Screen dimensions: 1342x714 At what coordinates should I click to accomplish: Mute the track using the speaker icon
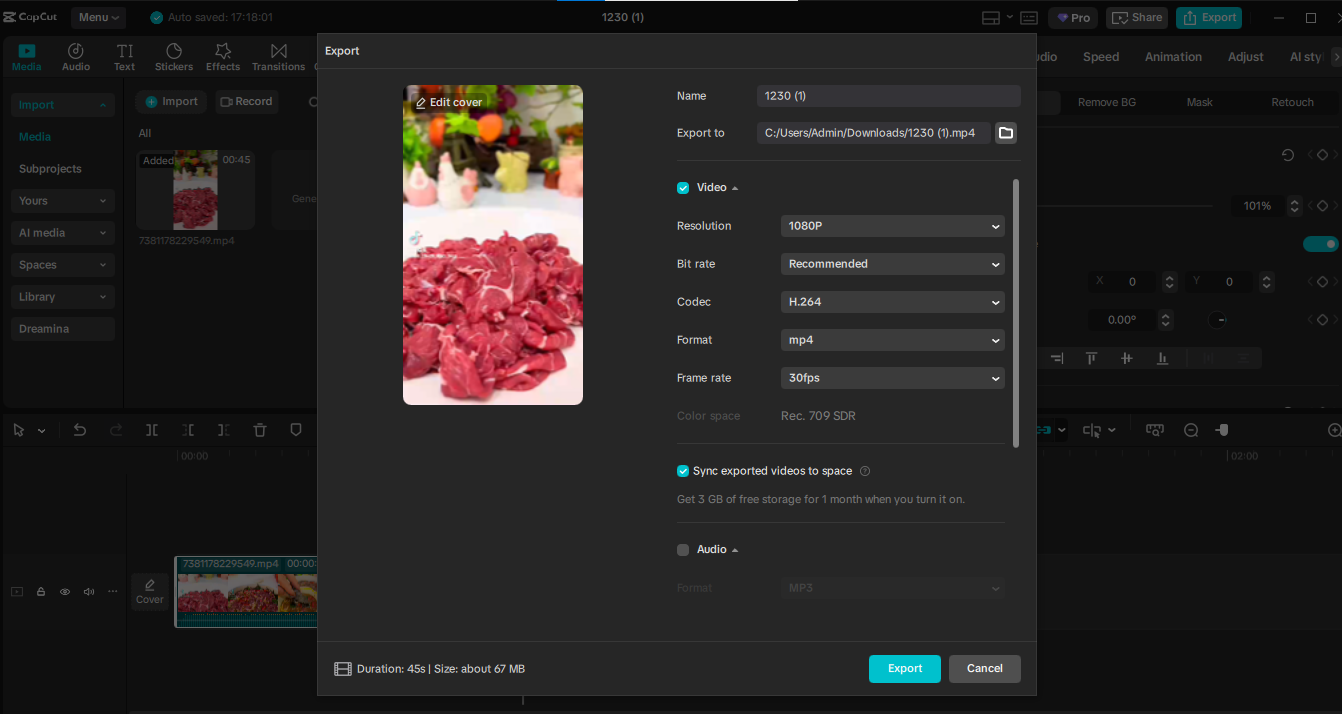click(x=89, y=592)
